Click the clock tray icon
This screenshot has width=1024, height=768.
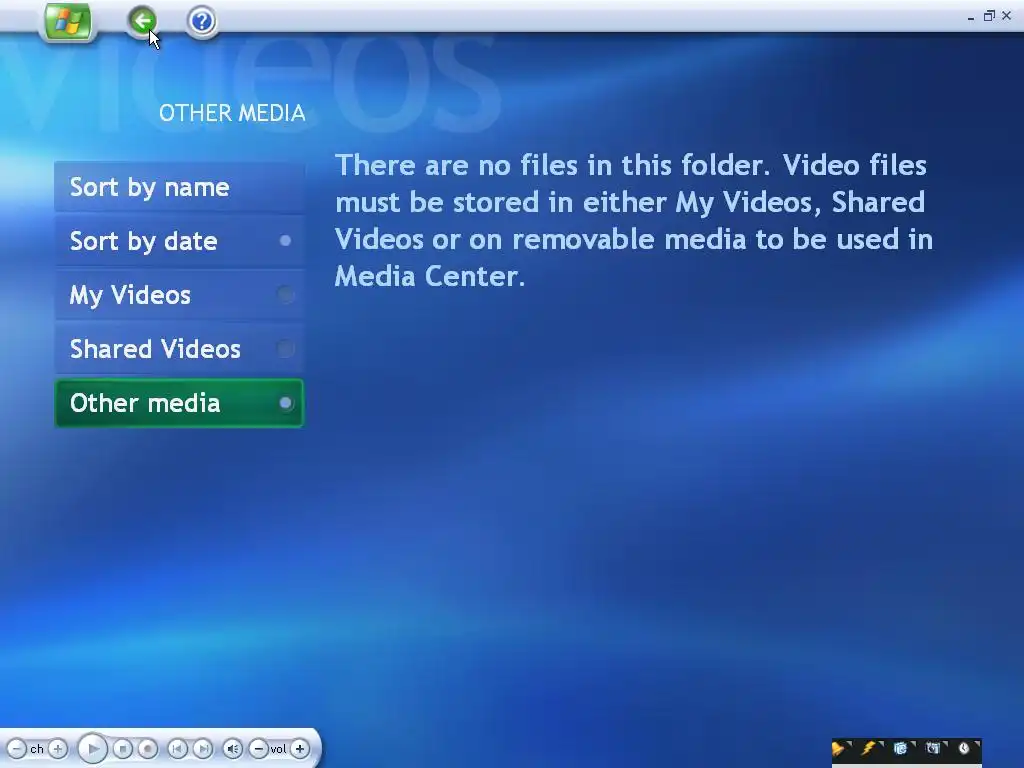pyautogui.click(x=964, y=748)
